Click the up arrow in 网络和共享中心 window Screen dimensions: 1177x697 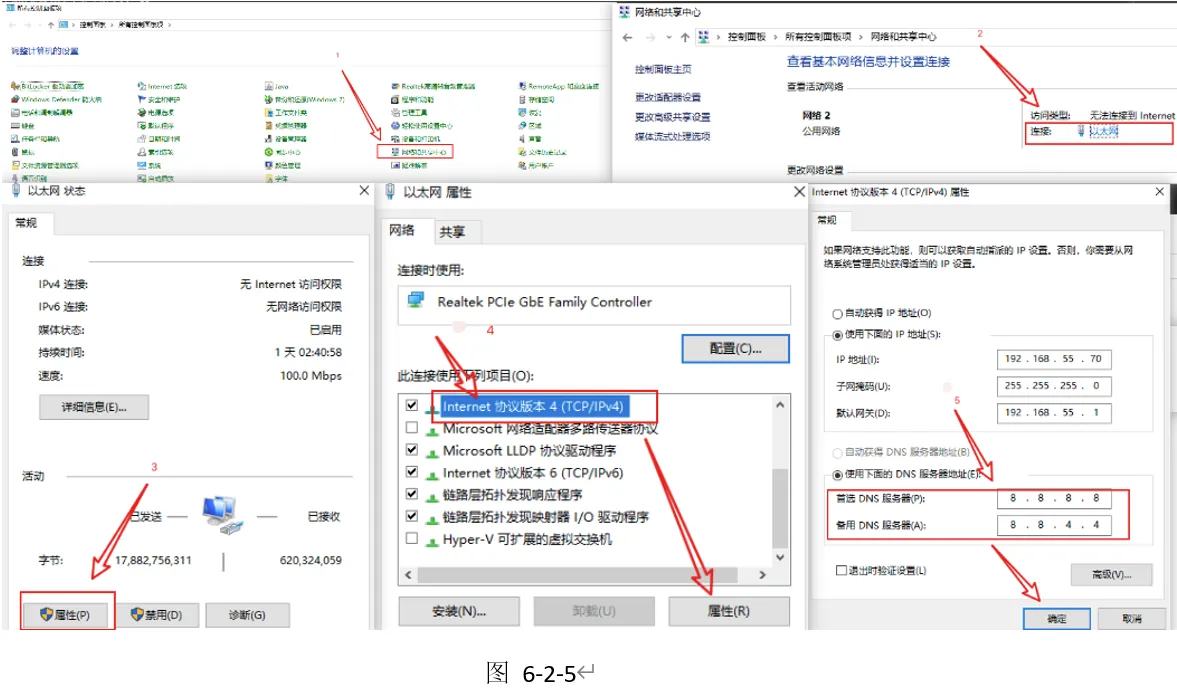point(684,37)
